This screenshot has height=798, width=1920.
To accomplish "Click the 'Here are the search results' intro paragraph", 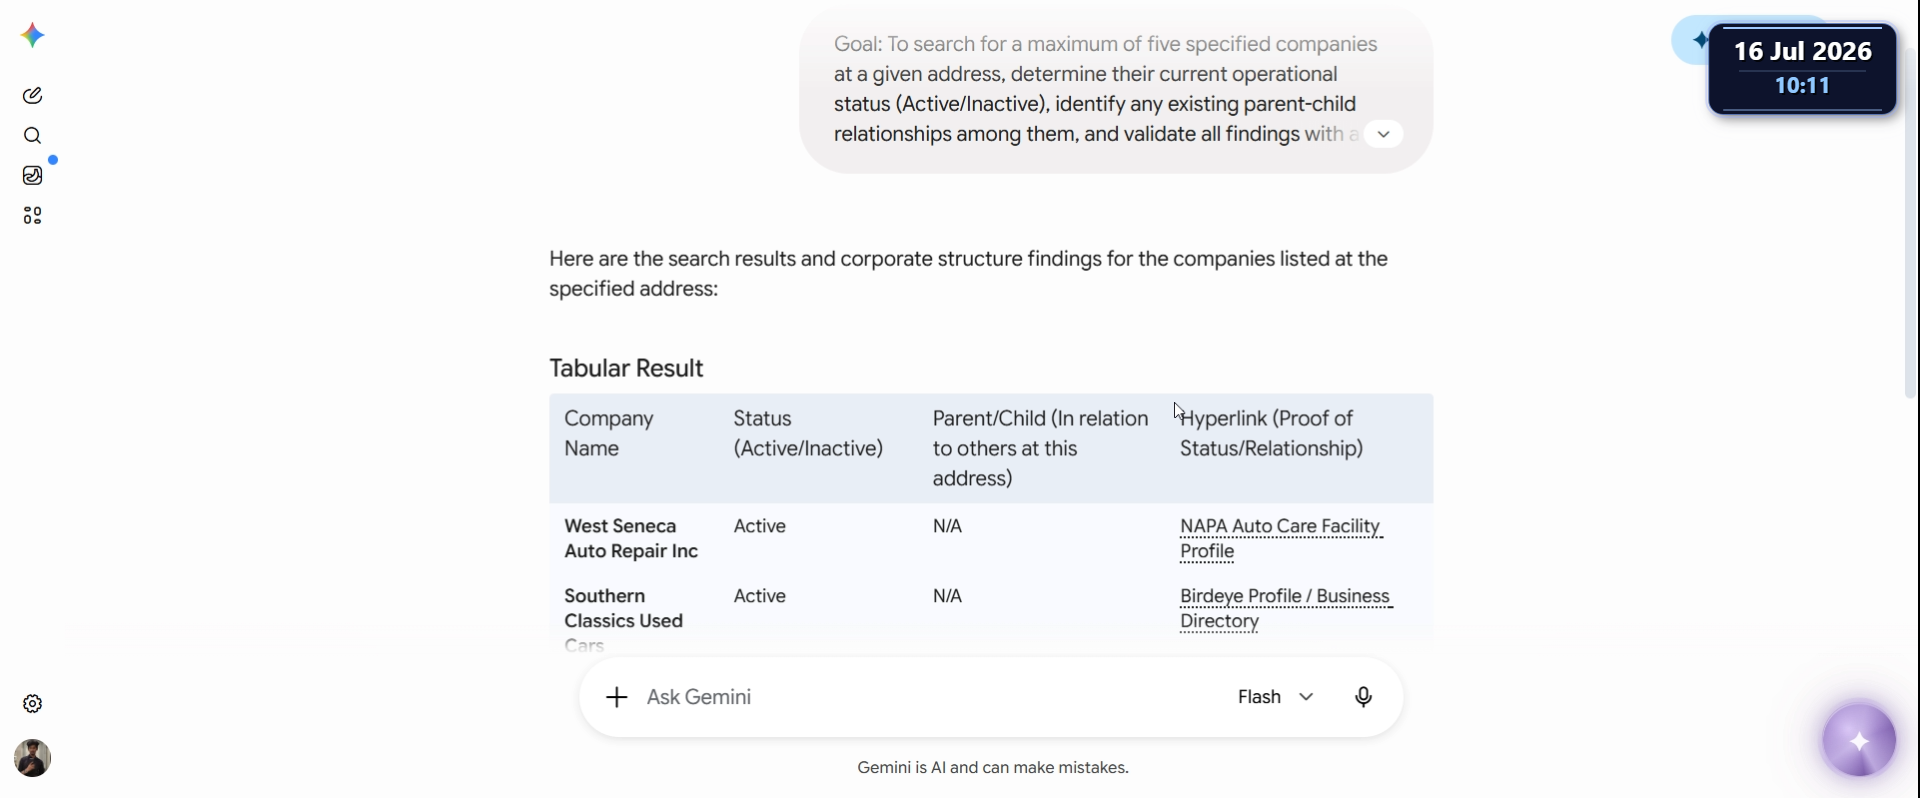I will click(x=968, y=274).
